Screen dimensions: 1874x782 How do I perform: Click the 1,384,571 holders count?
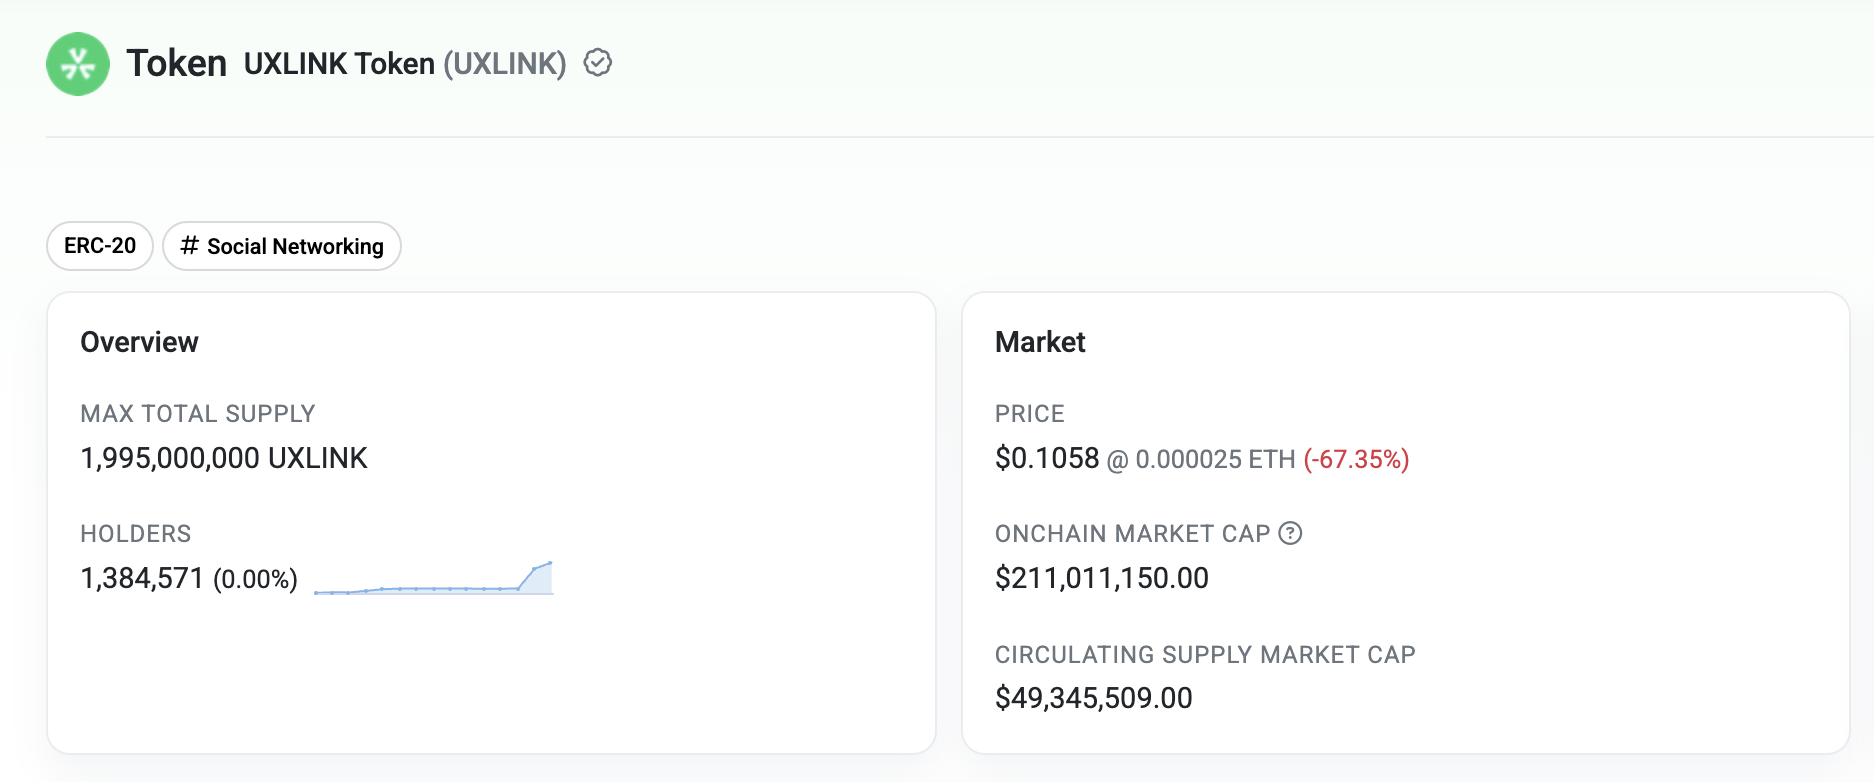point(142,578)
